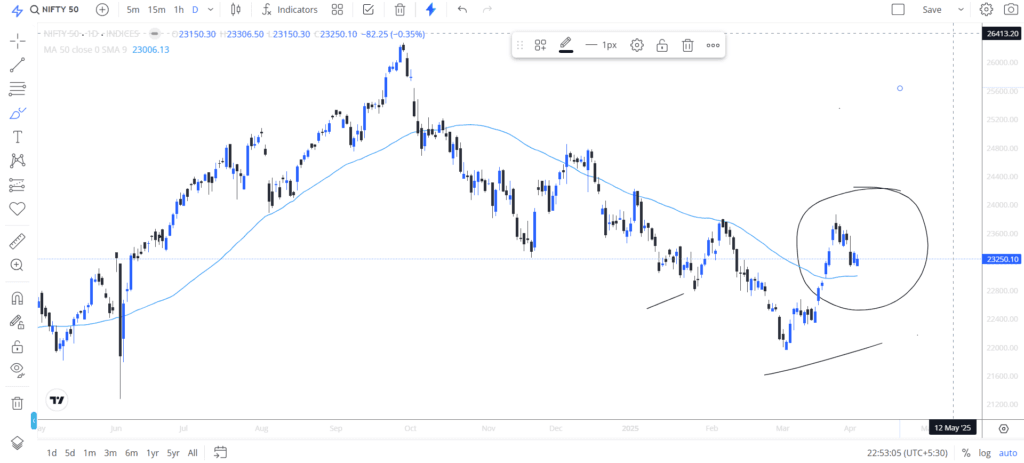Expand the timeframe interval dropdown arrow

pyautogui.click(x=210, y=10)
